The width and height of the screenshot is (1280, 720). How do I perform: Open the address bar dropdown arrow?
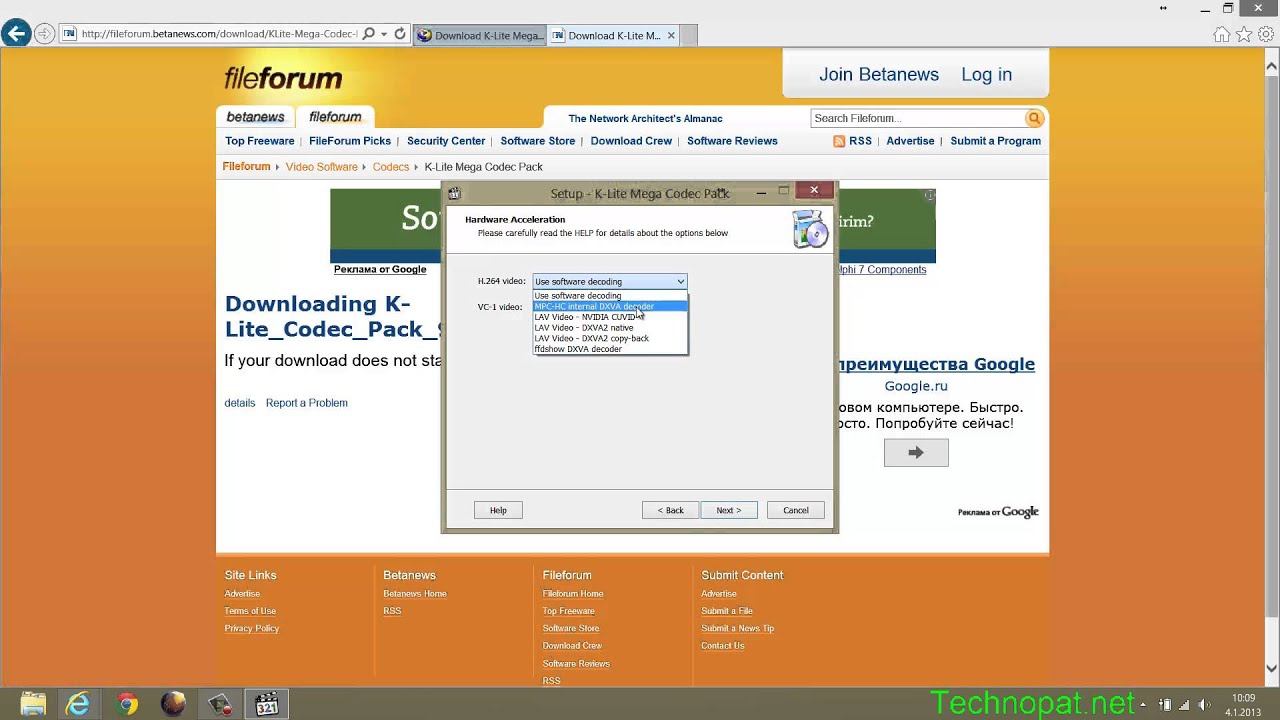click(384, 34)
